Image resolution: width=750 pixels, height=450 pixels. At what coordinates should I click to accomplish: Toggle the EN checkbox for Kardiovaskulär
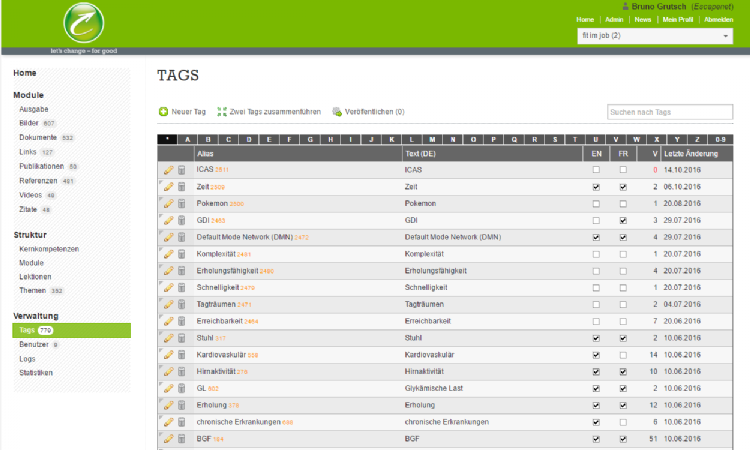tap(596, 355)
